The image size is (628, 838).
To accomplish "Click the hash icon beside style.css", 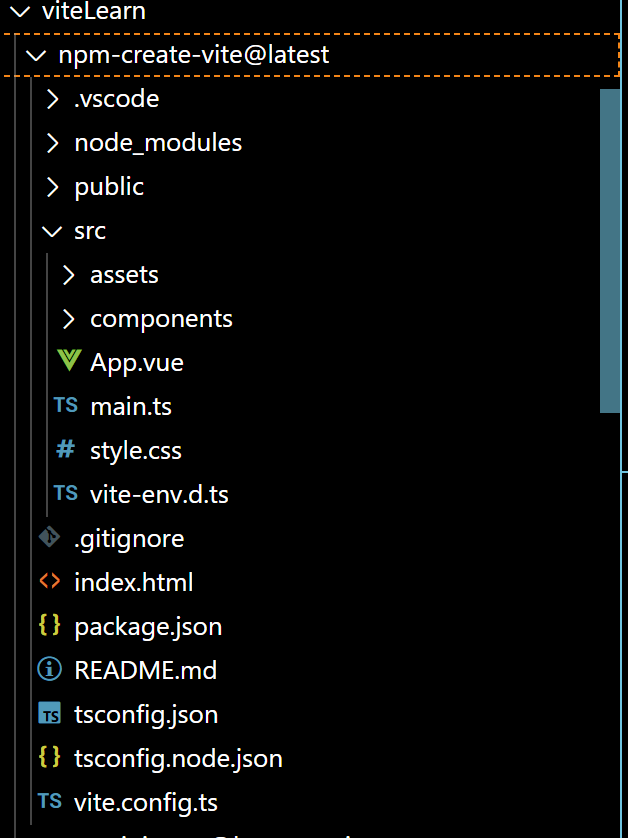I will tap(66, 449).
